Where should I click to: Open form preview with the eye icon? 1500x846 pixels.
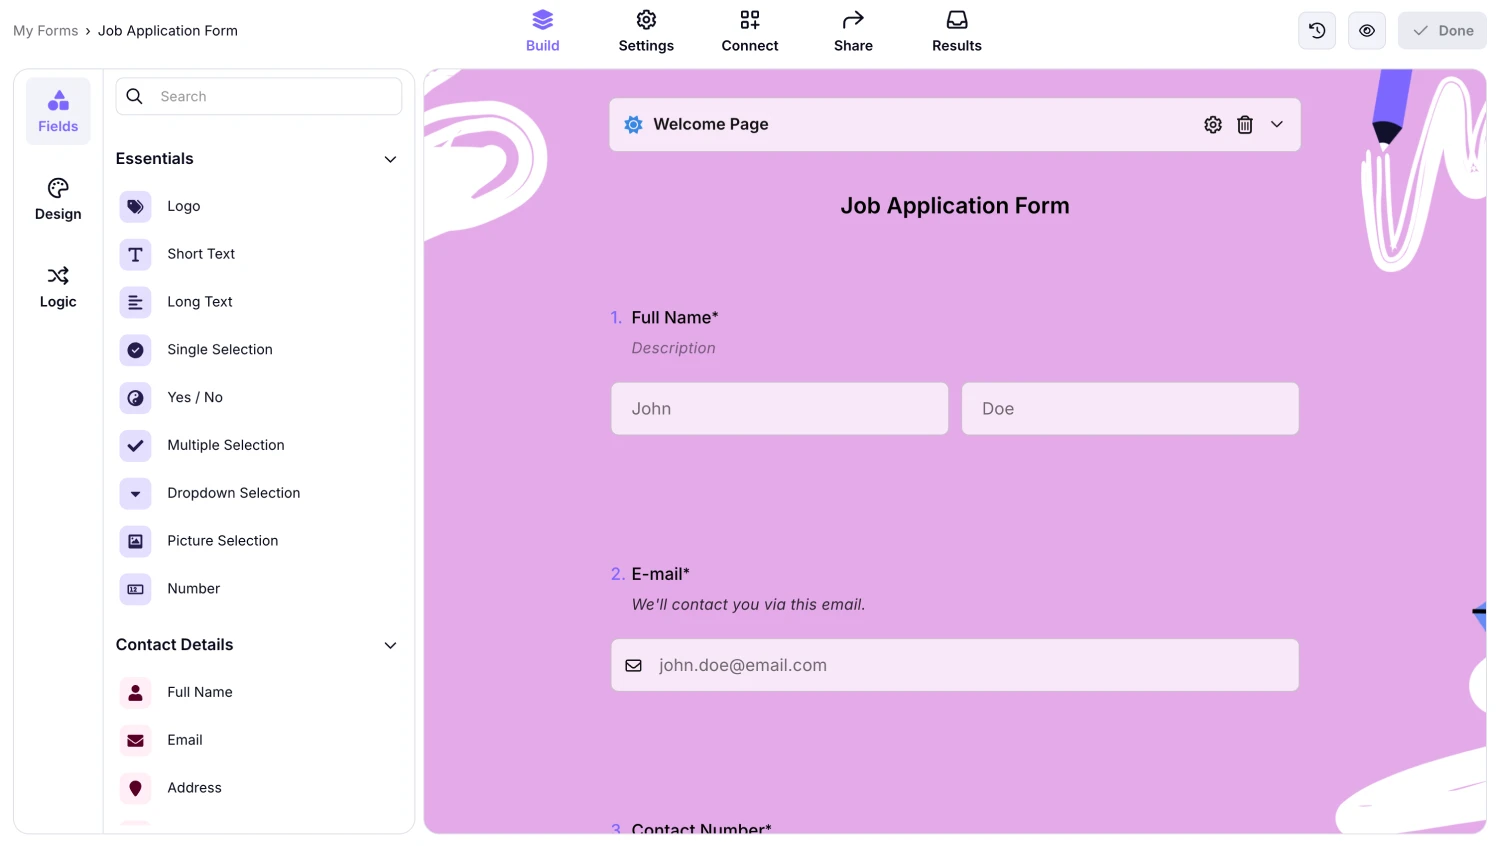pyautogui.click(x=1366, y=30)
